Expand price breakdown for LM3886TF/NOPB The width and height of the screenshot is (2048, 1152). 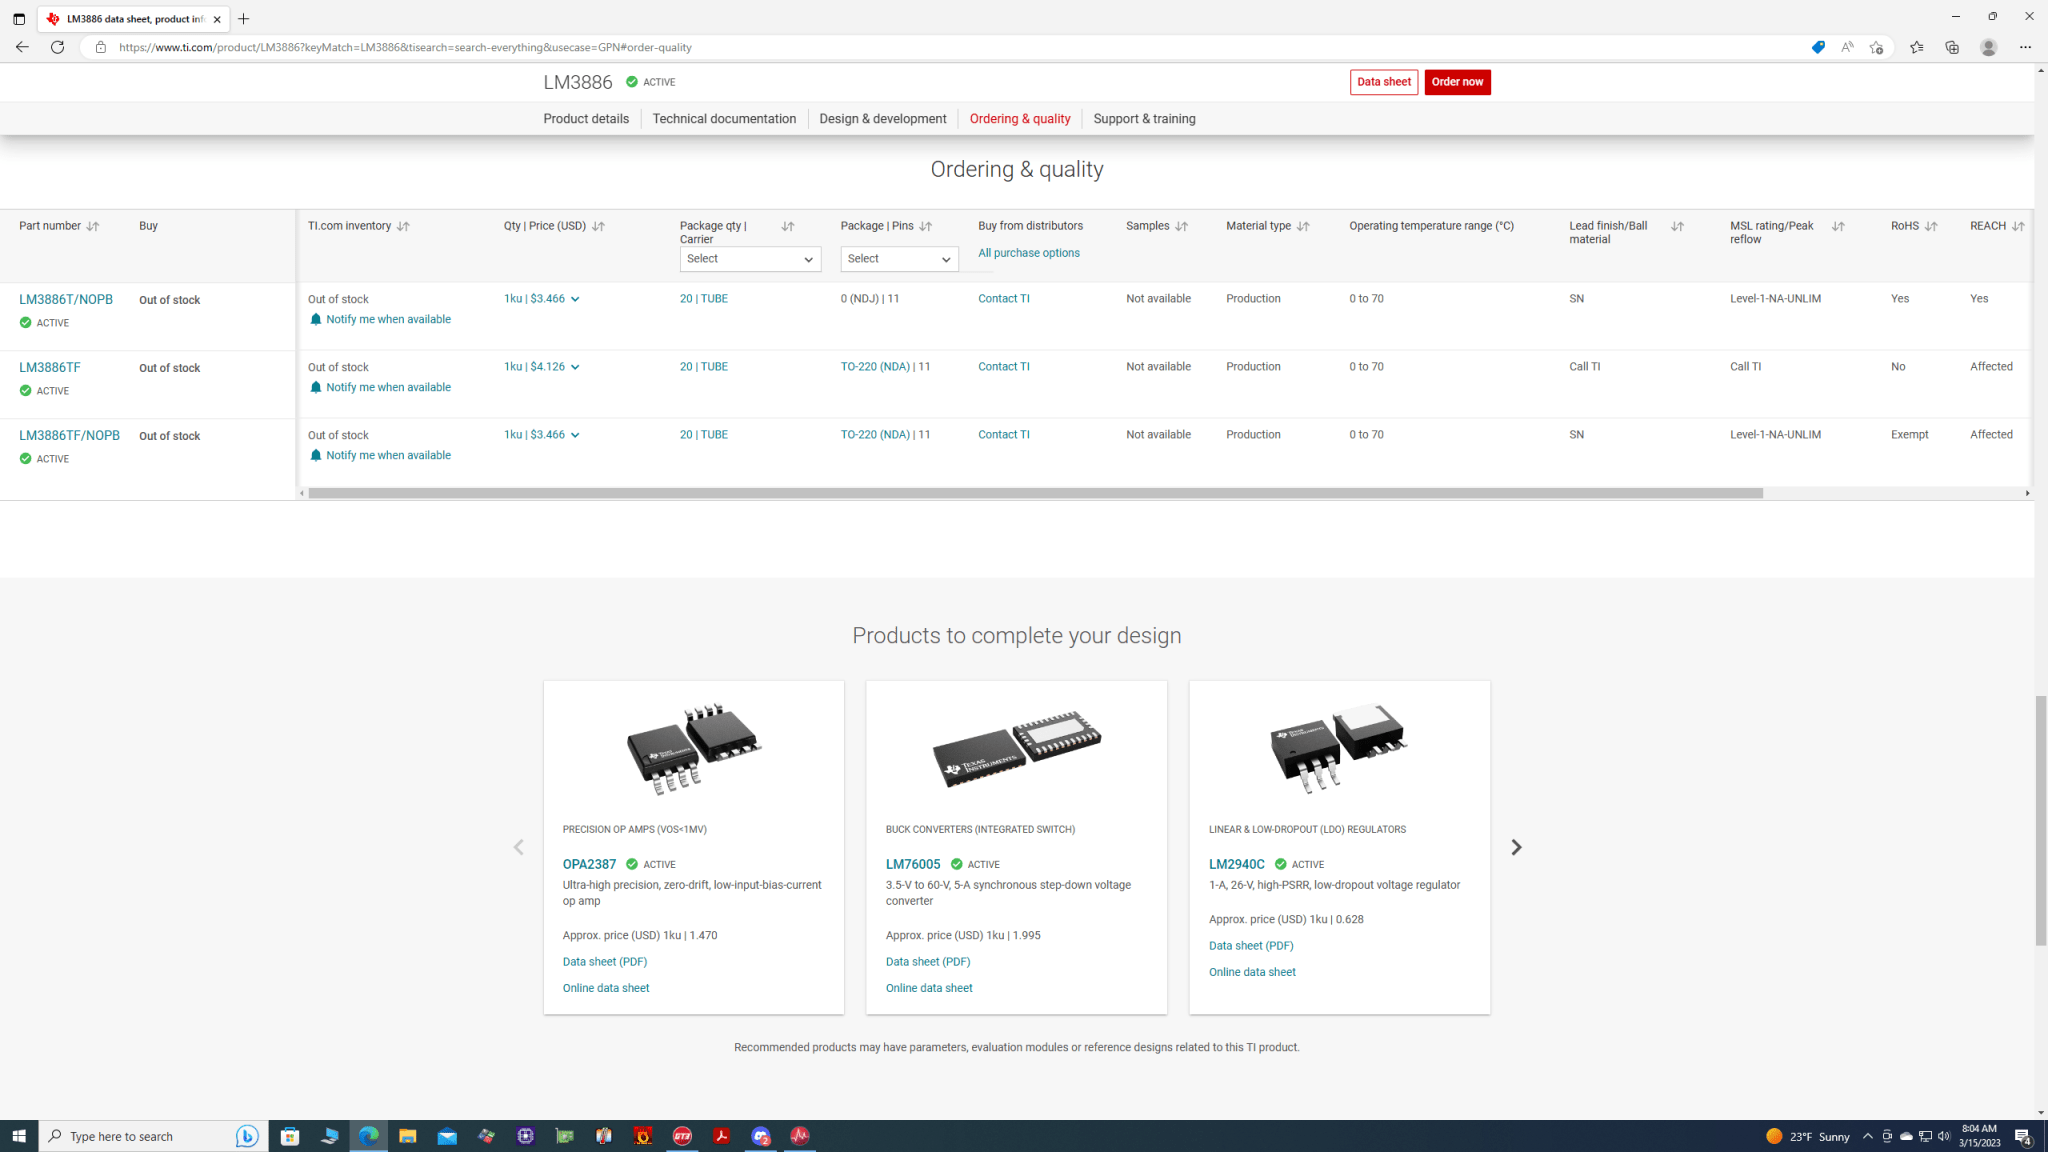click(x=575, y=435)
